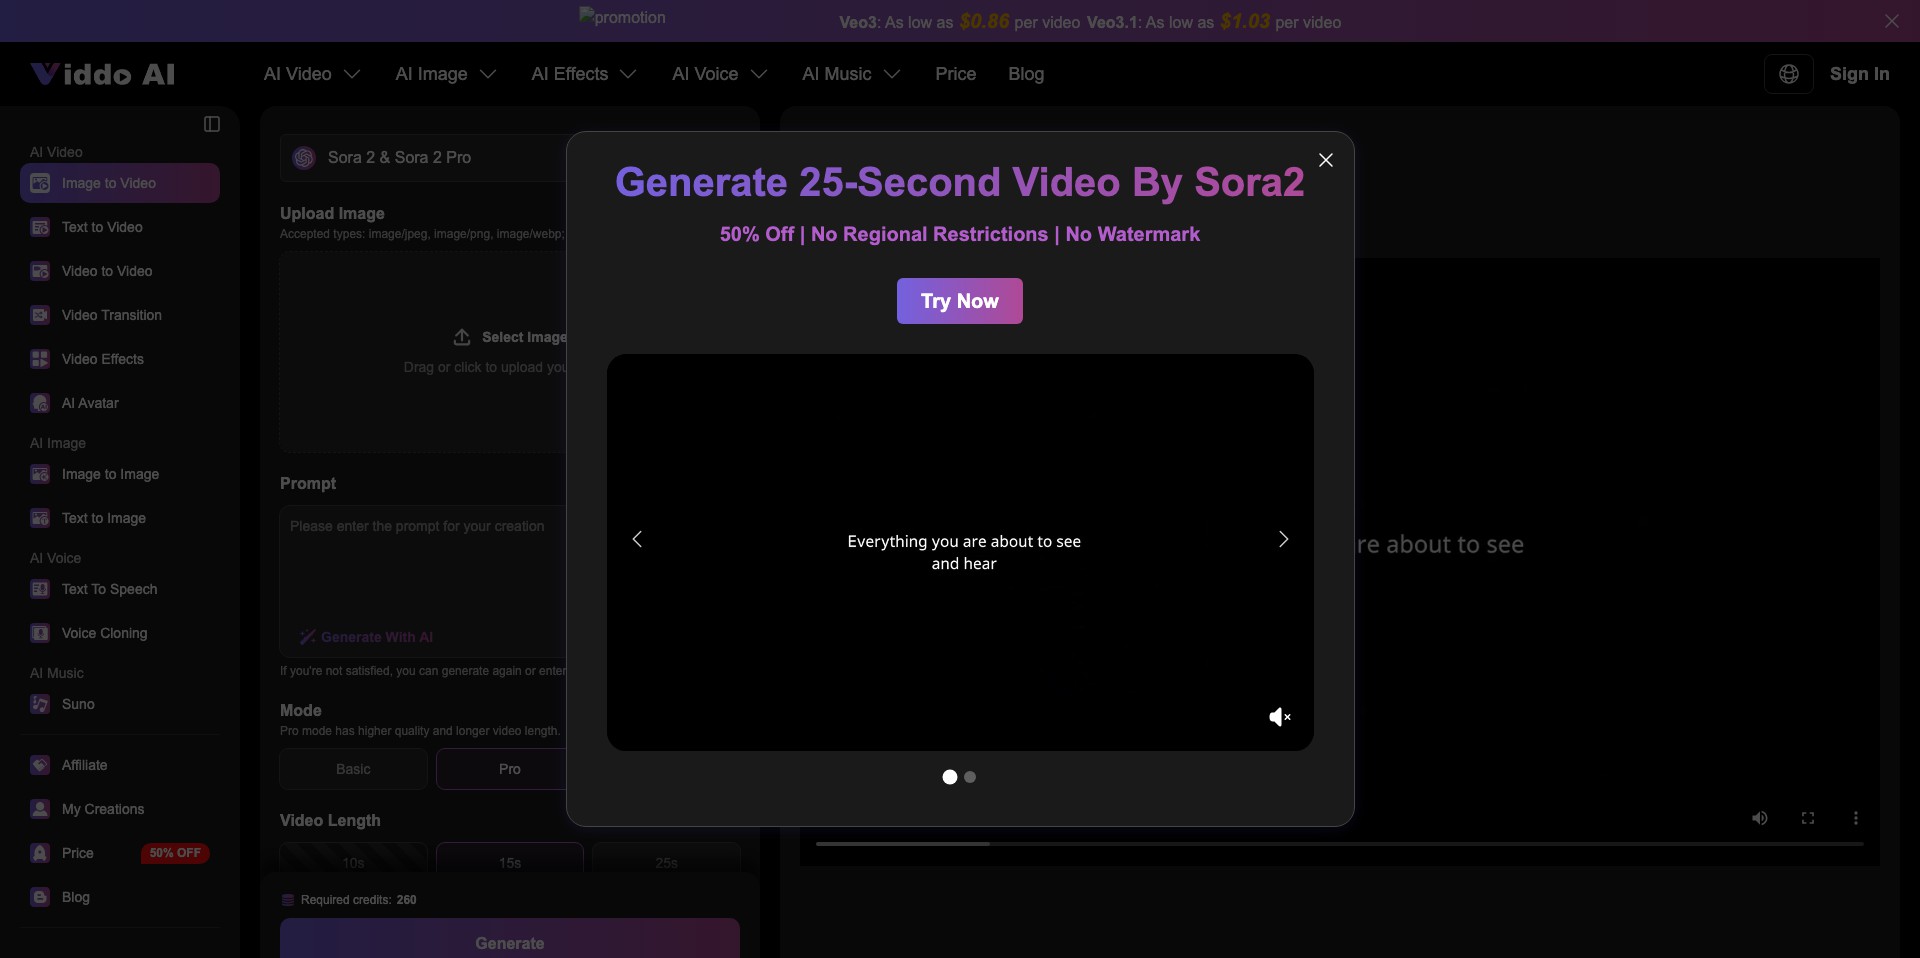Screen dimensions: 1920x958
Task: Go to previous slide in popup carousel
Action: tap(637, 539)
